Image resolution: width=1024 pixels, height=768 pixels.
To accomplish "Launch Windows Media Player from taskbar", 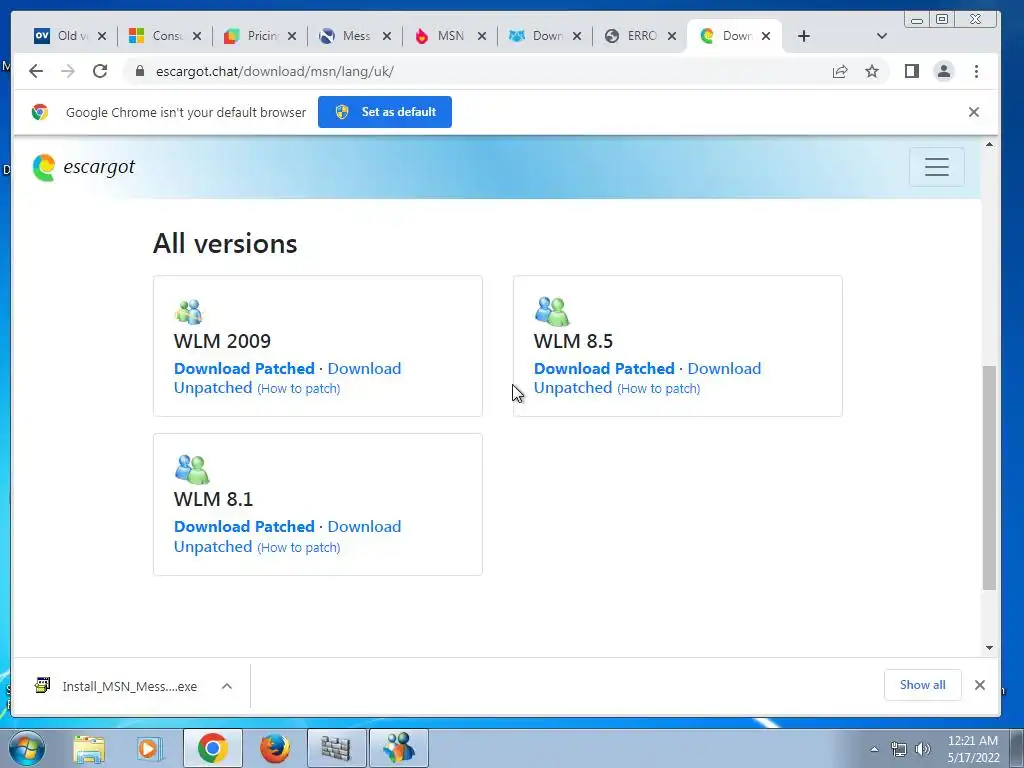I will (149, 748).
